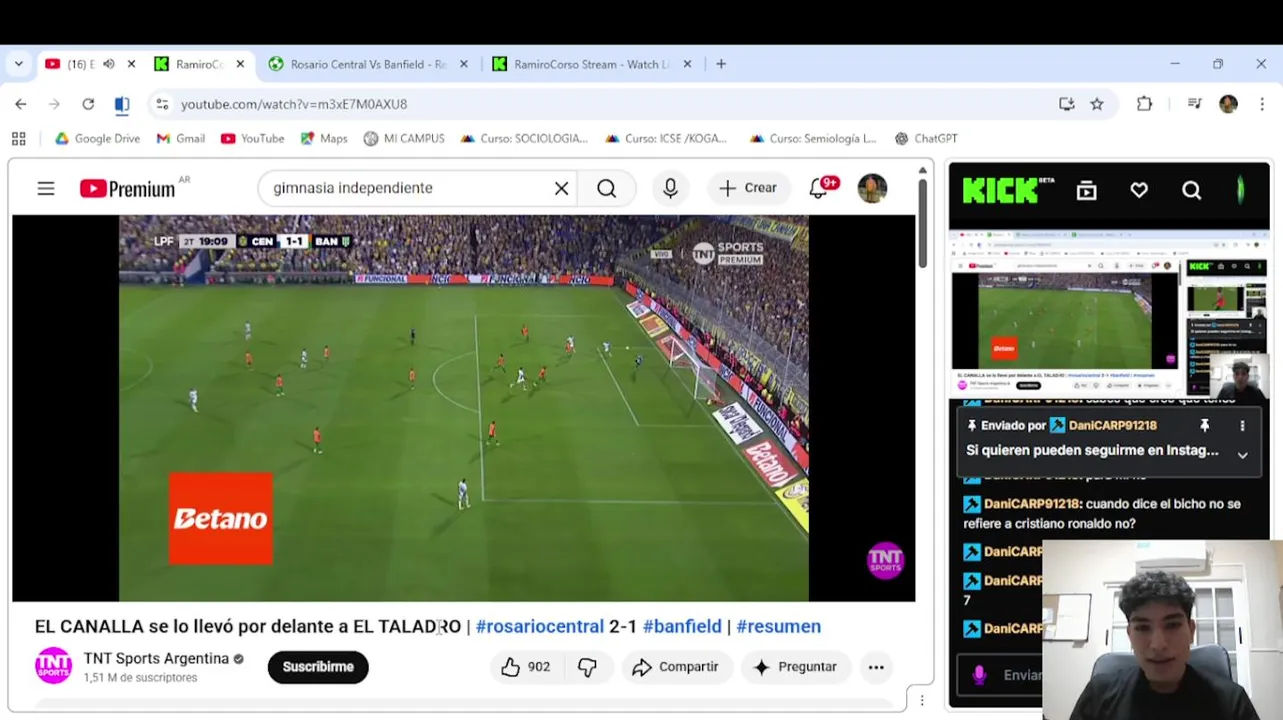The image size is (1283, 720).
Task: Open Gmail bookmark
Action: (x=180, y=139)
